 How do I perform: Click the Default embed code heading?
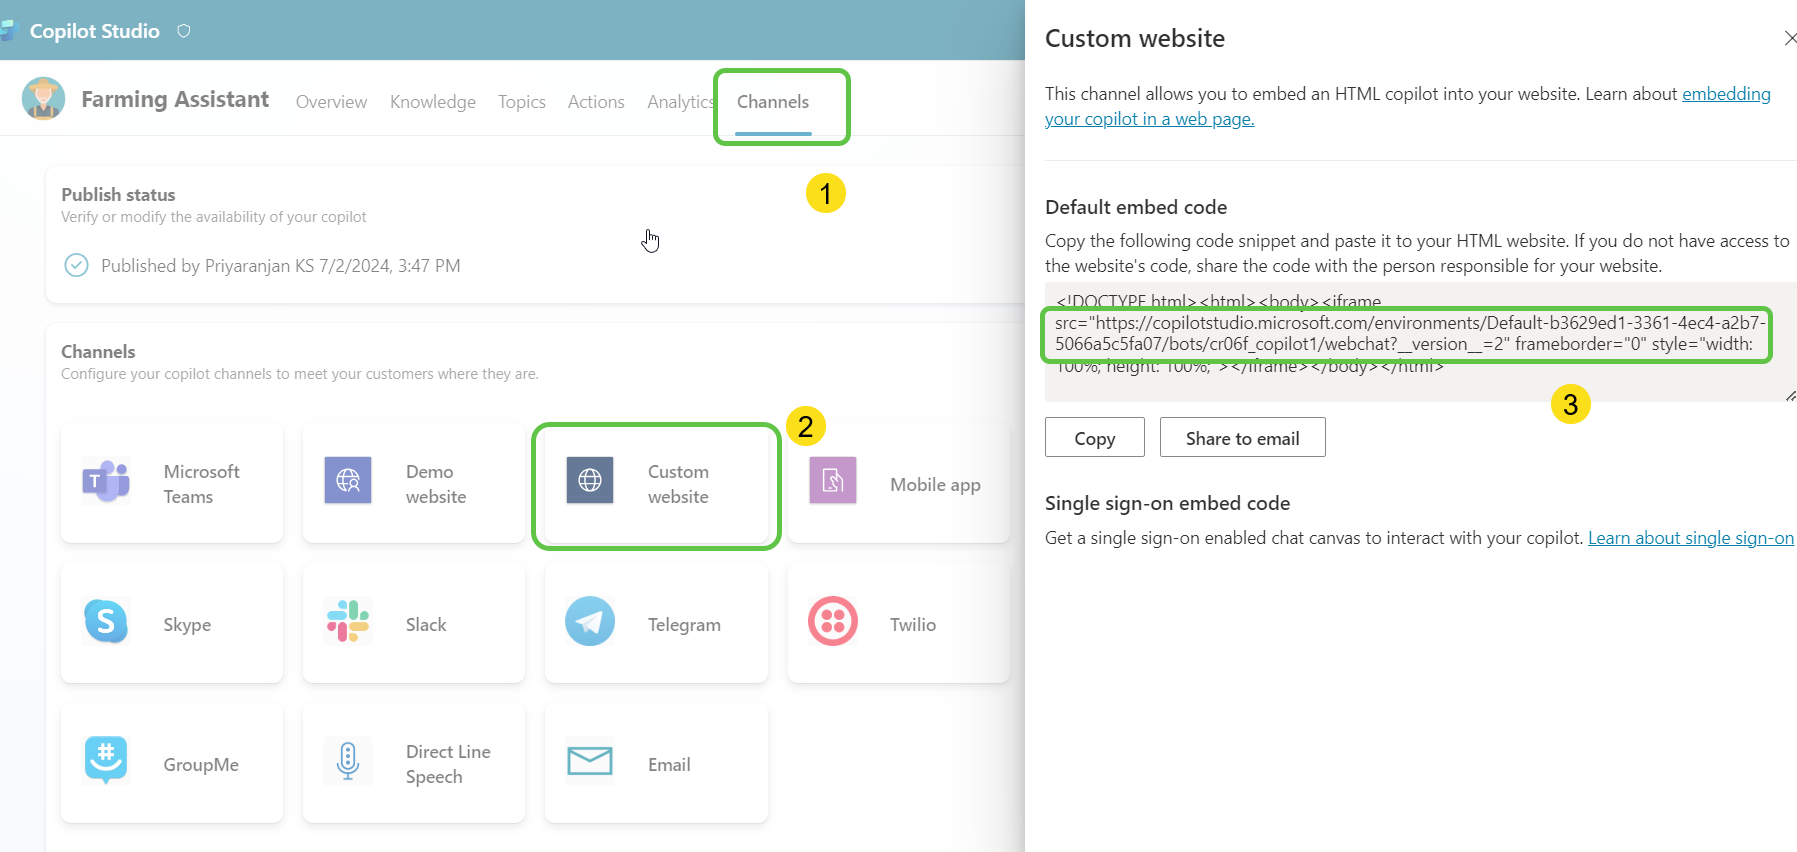click(x=1136, y=207)
